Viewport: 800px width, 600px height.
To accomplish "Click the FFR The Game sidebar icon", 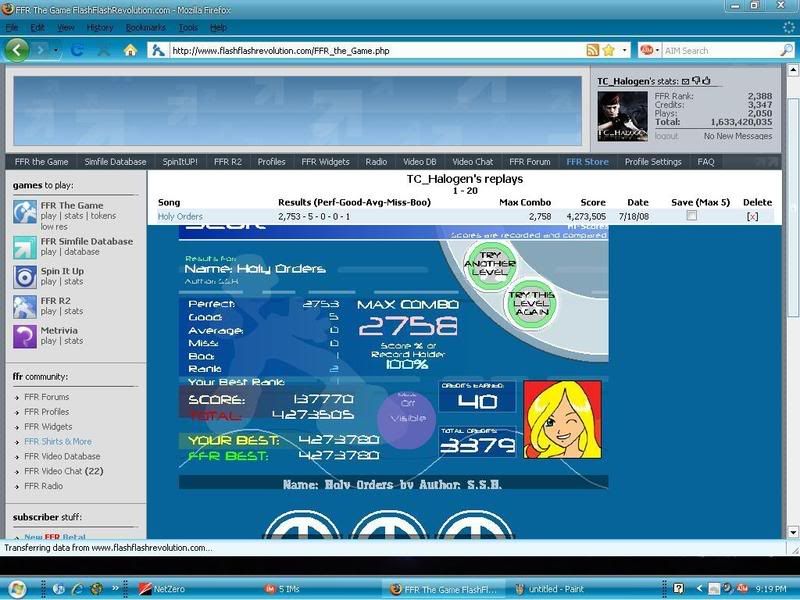I will click(25, 211).
